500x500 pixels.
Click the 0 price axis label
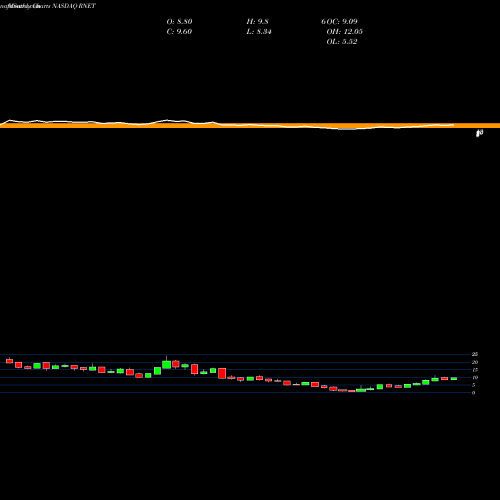pos(474,393)
